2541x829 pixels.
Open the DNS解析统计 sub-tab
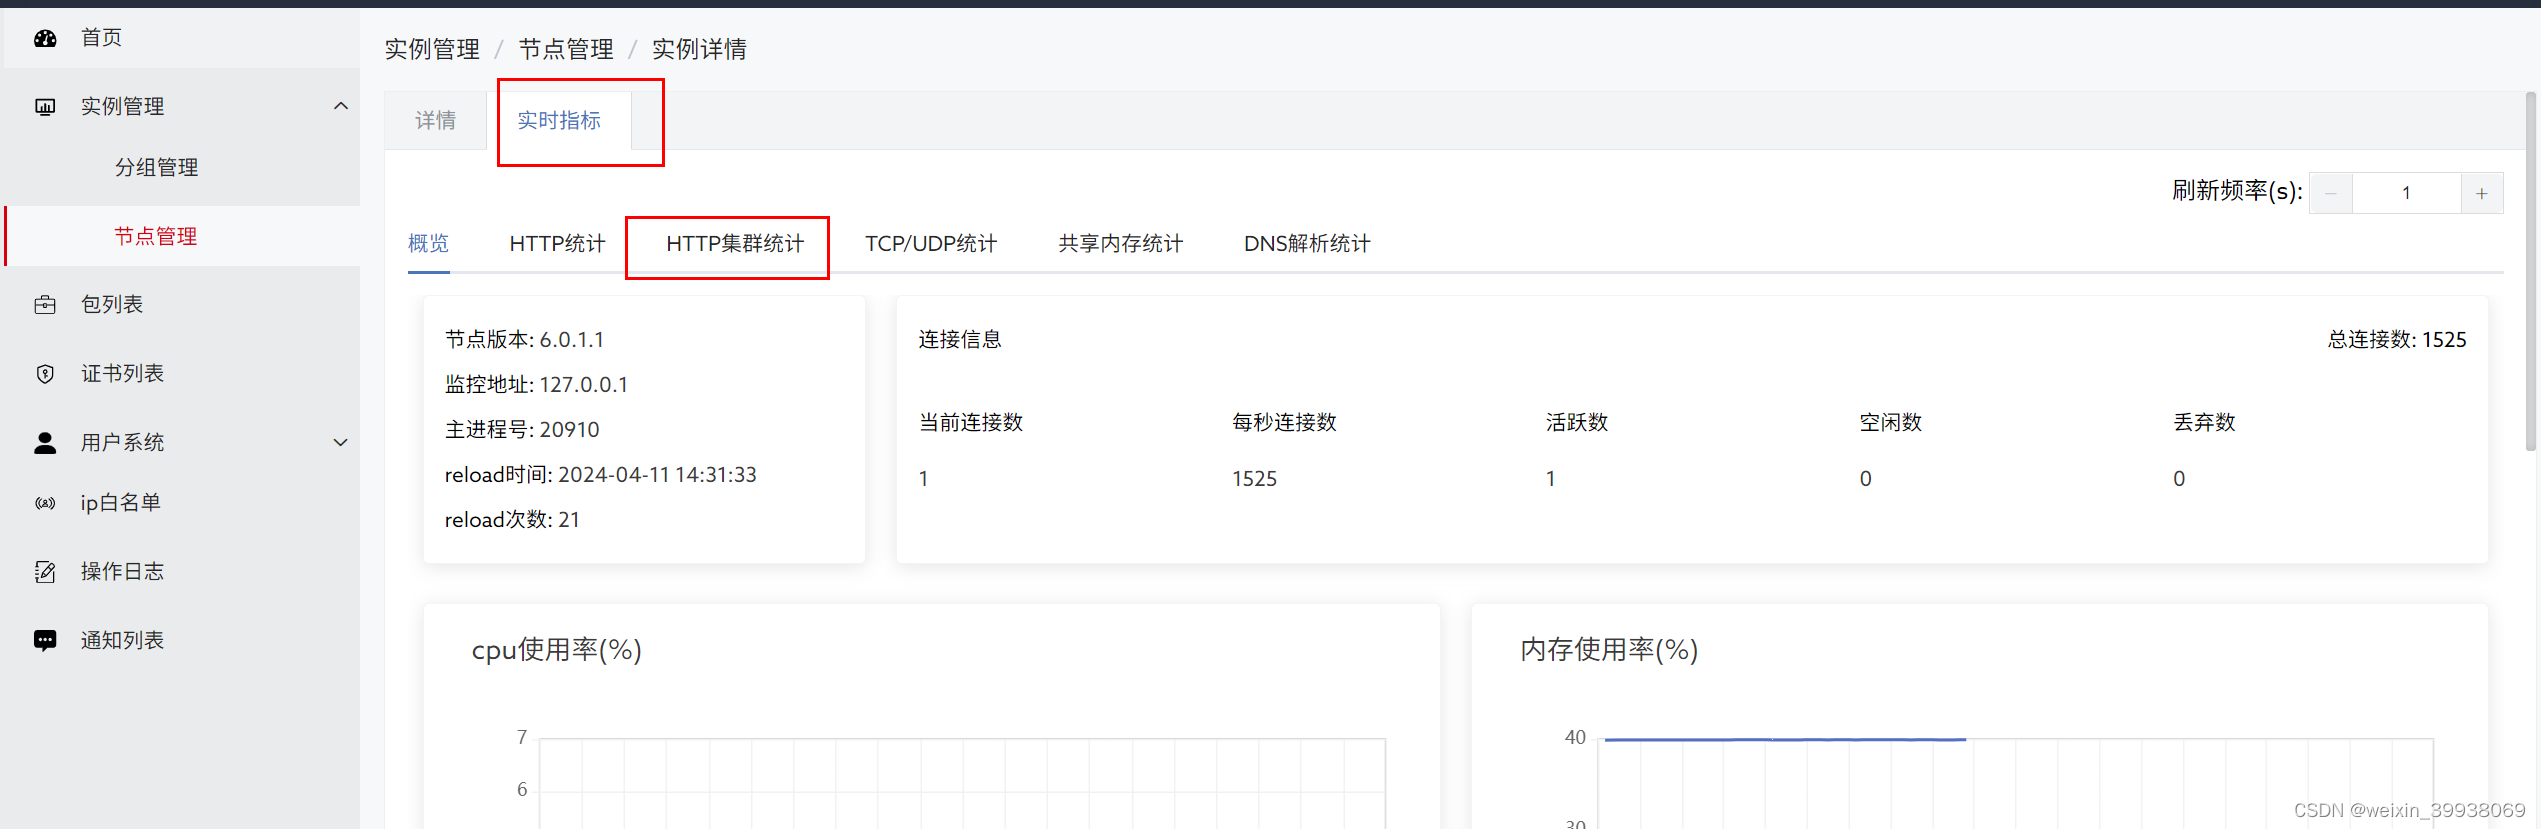1307,244
